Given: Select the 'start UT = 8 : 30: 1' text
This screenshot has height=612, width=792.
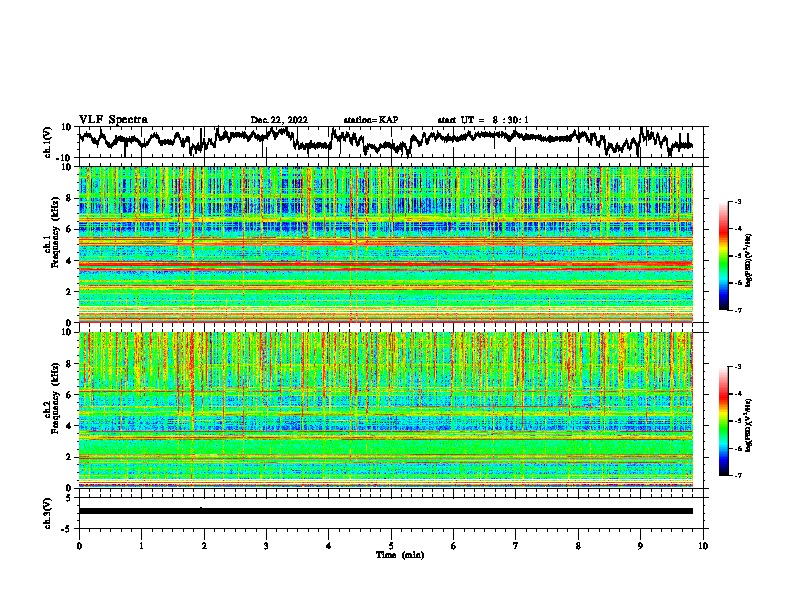Looking at the screenshot, I should tap(483, 120).
